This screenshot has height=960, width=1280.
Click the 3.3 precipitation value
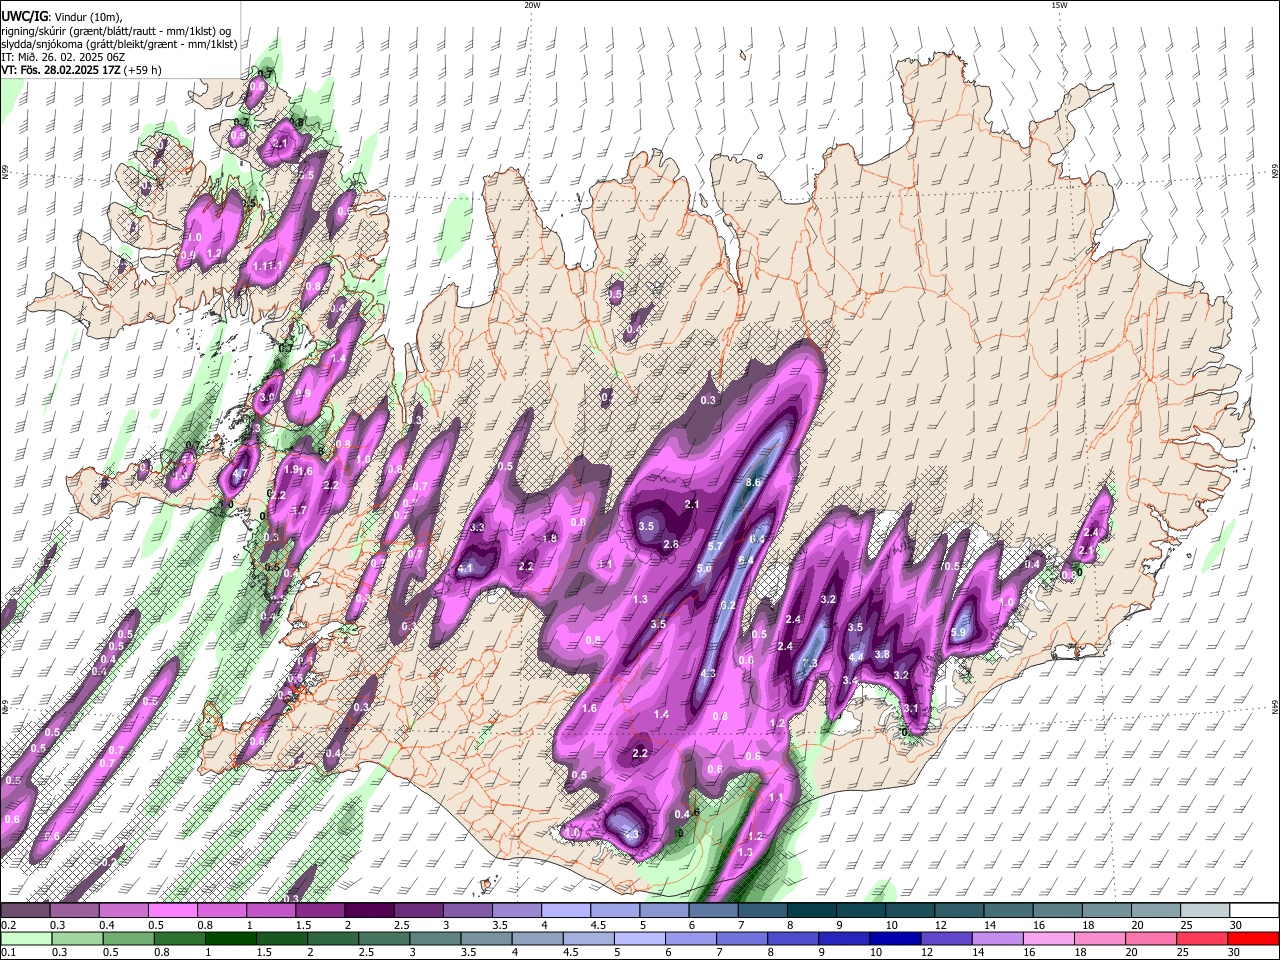pyautogui.click(x=477, y=527)
